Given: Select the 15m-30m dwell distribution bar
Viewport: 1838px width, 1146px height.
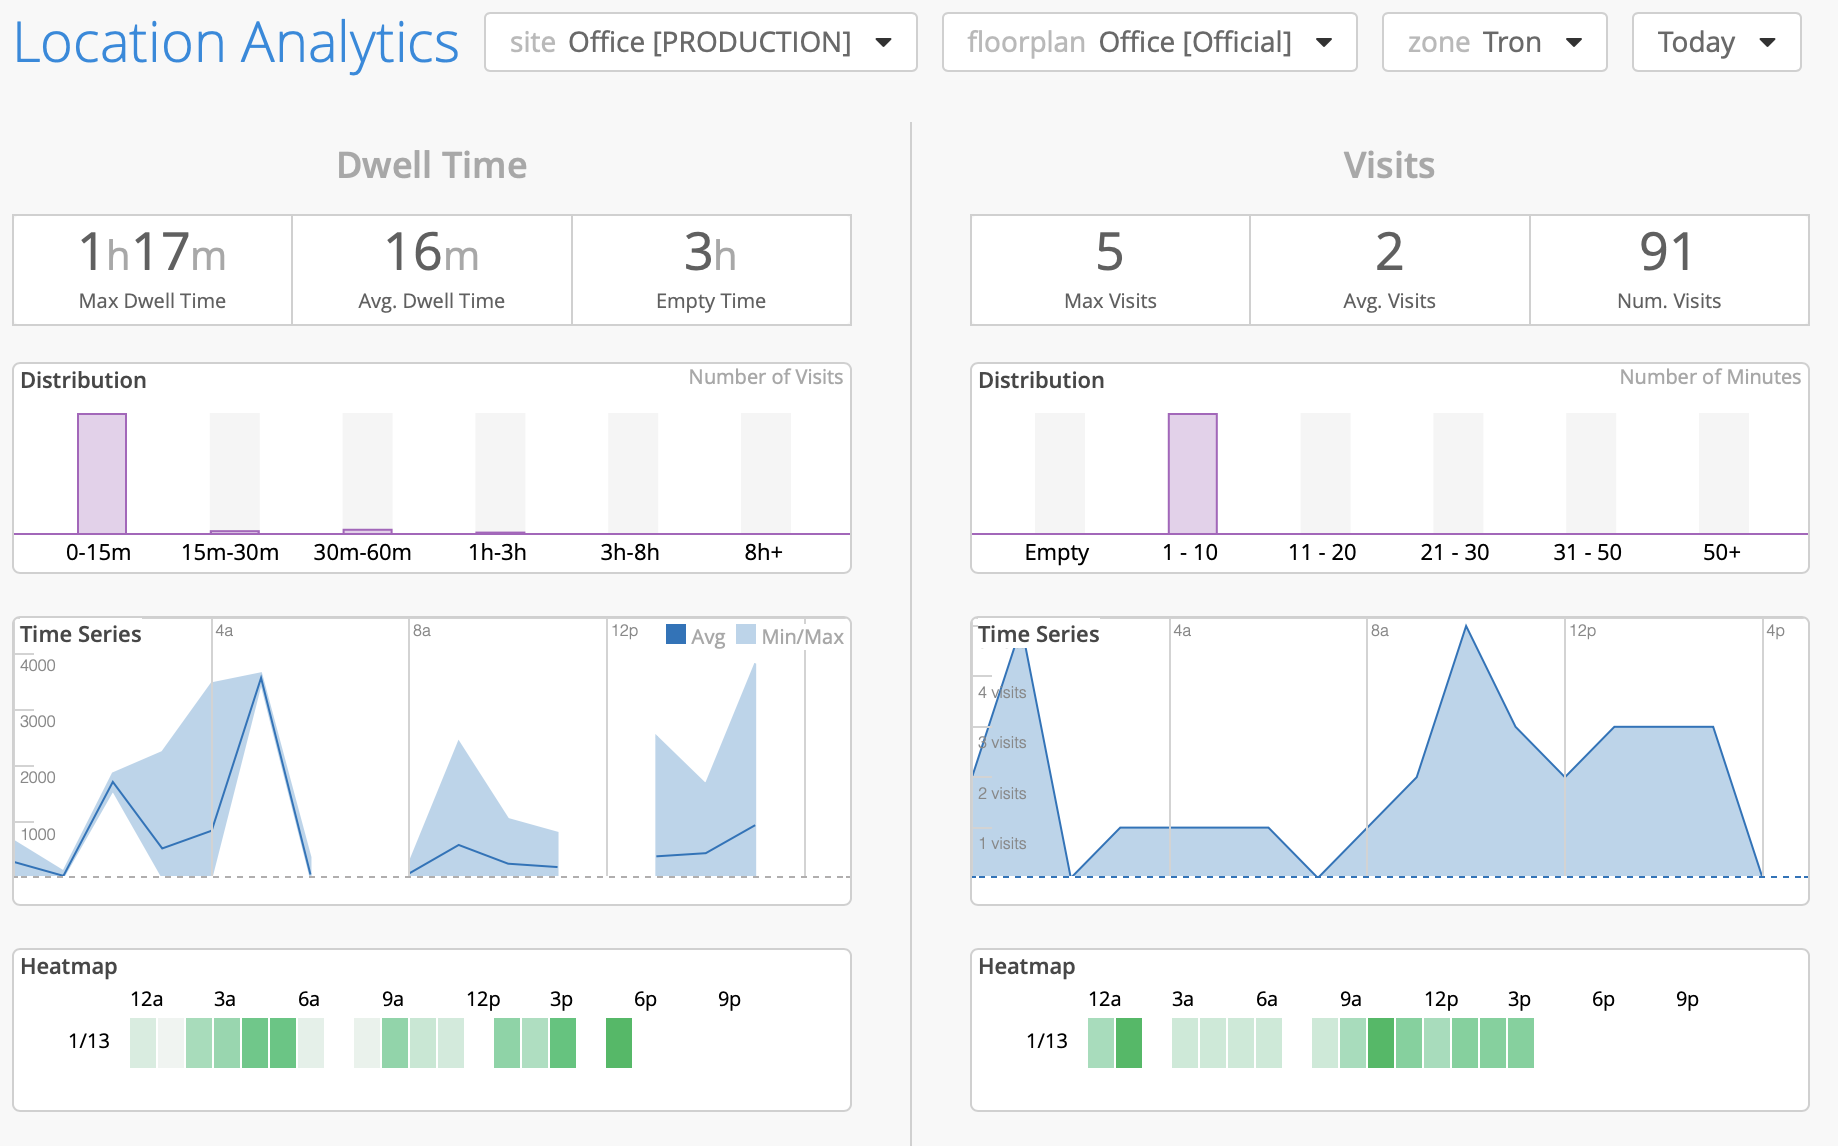Looking at the screenshot, I should 235,473.
